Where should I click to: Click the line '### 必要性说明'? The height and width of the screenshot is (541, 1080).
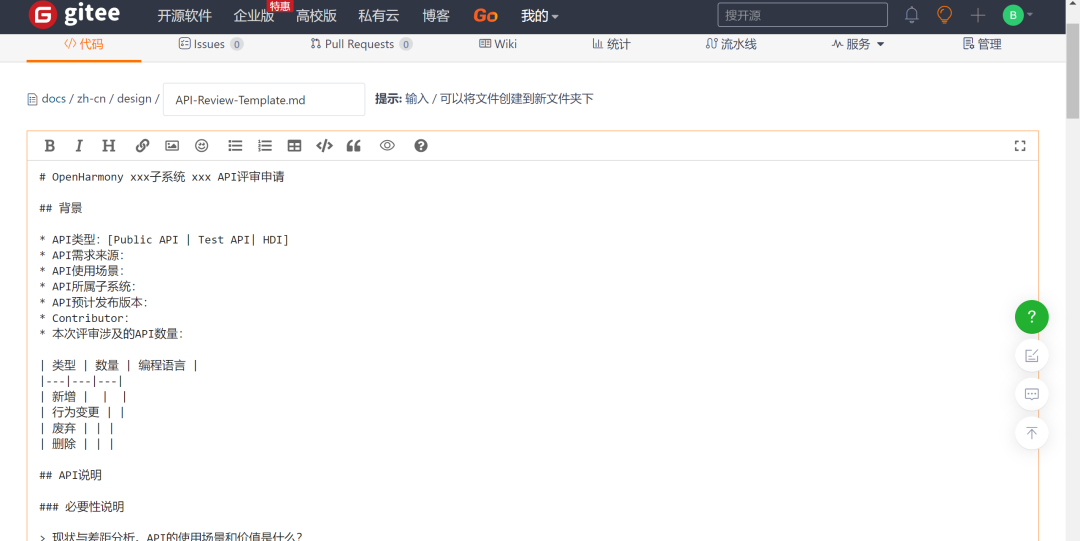click(x=82, y=507)
